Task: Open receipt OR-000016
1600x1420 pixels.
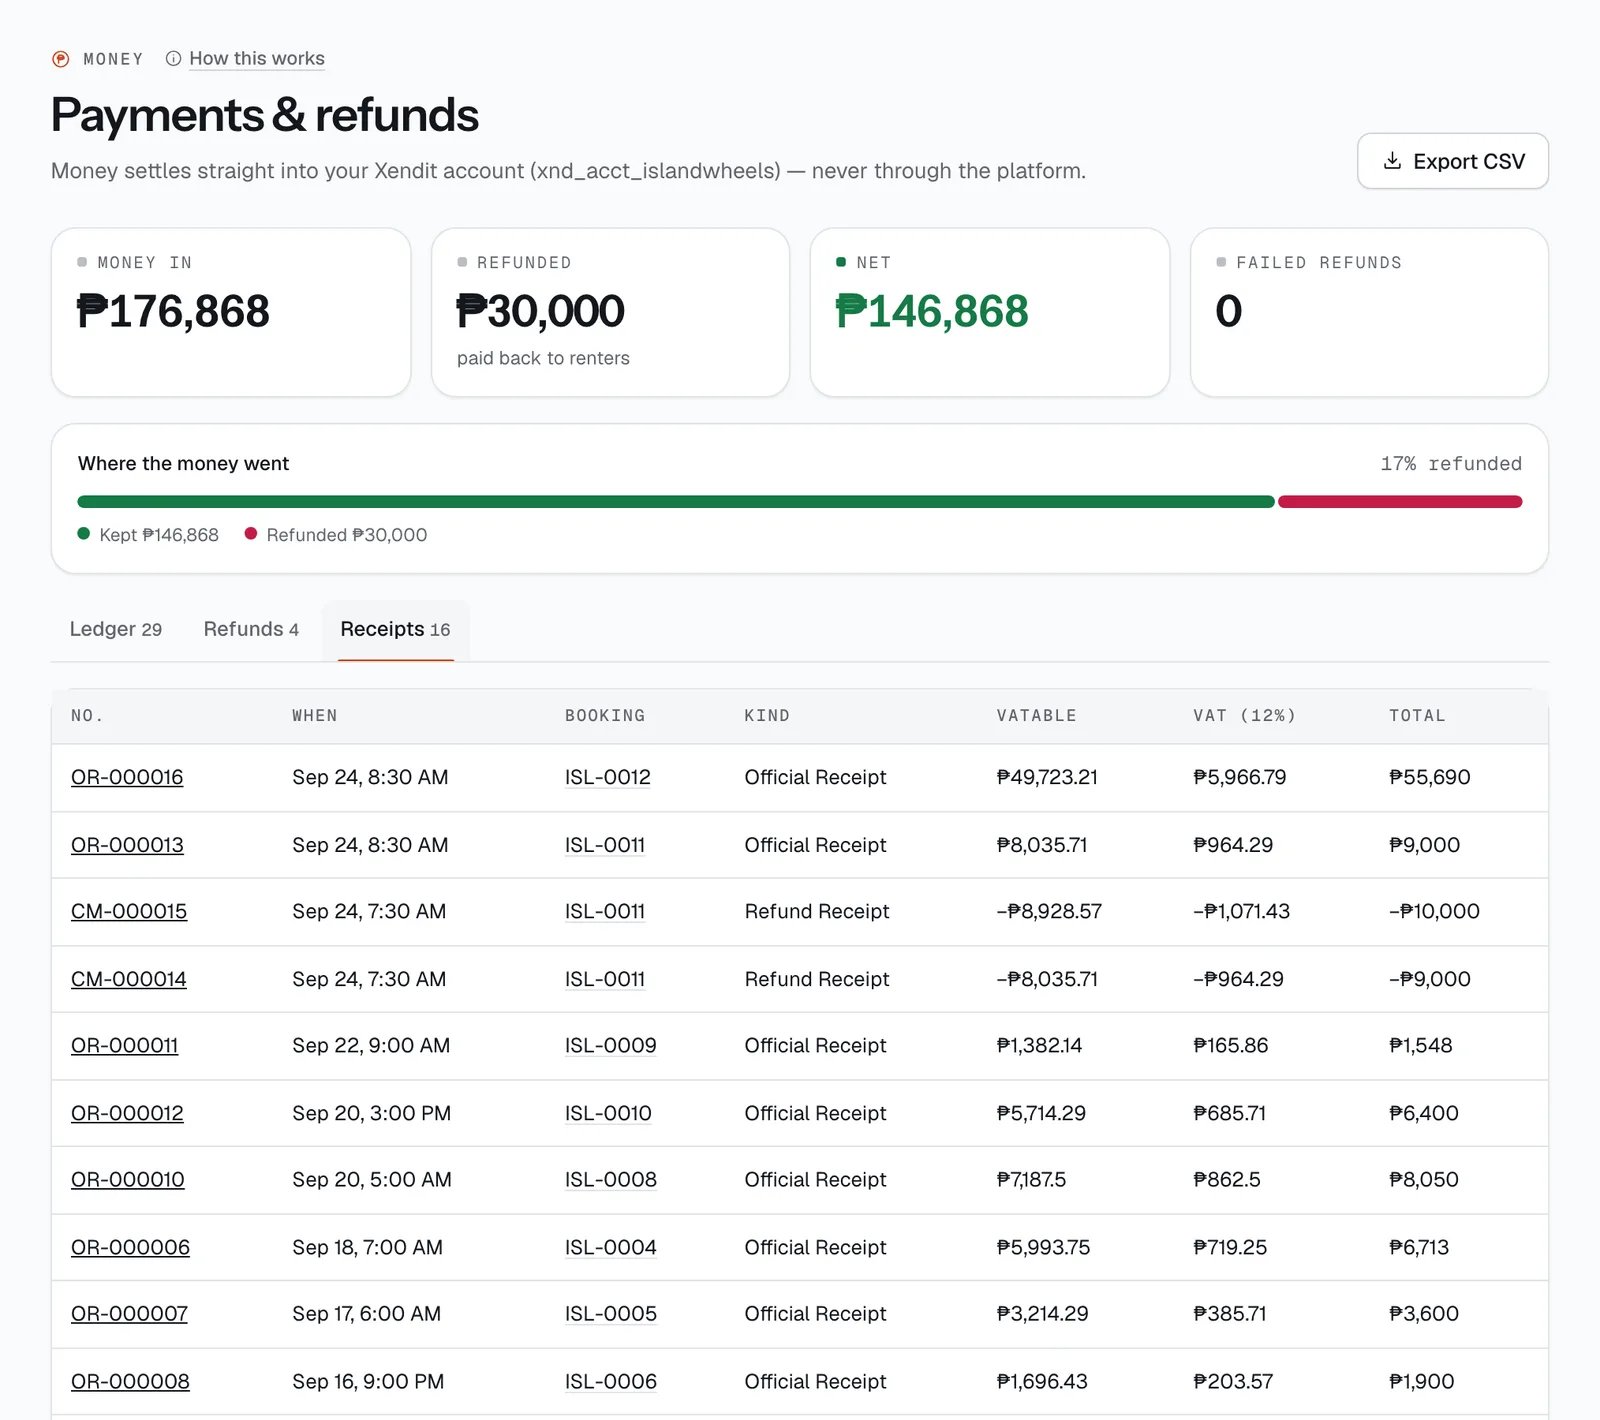Action: click(127, 777)
